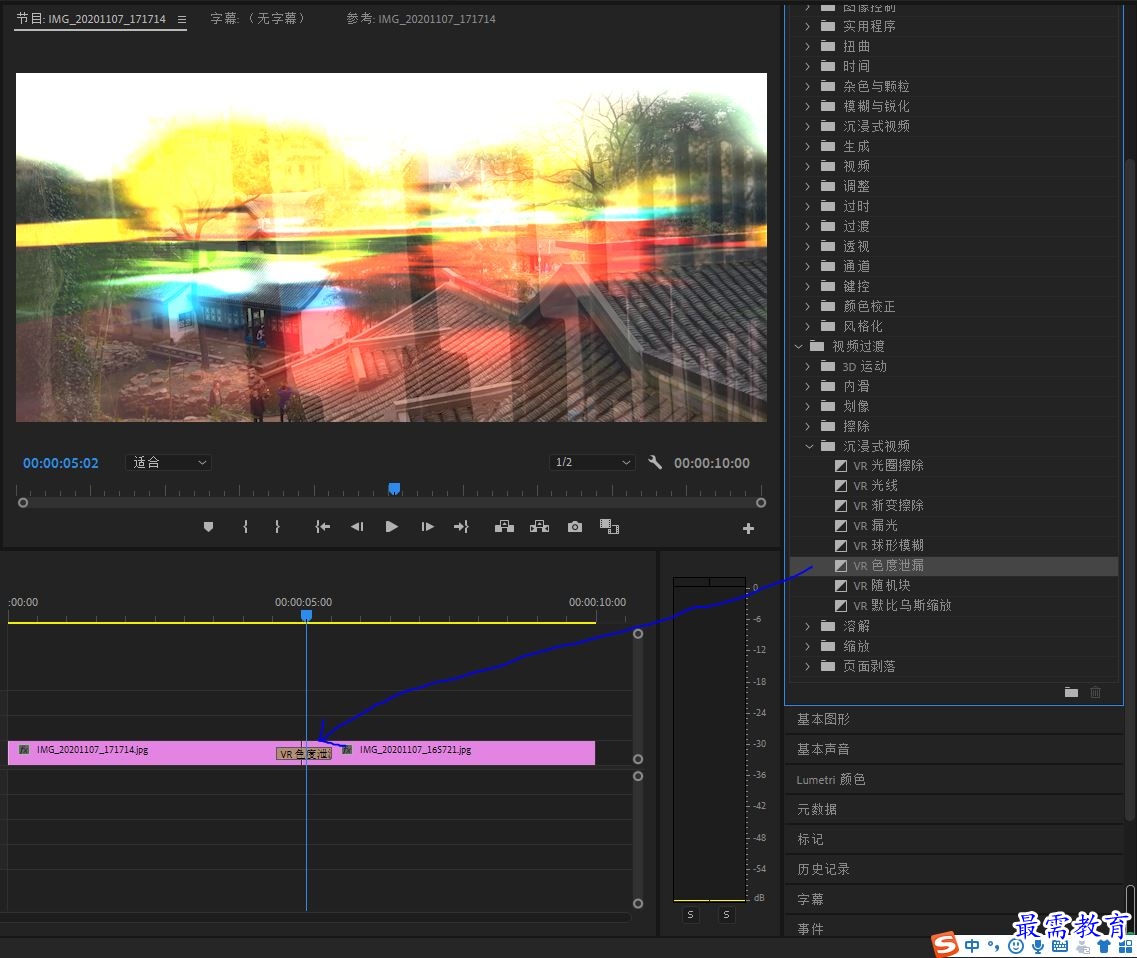This screenshot has width=1137, height=958.
Task: Click the microphone voice input icon
Action: point(1038,946)
